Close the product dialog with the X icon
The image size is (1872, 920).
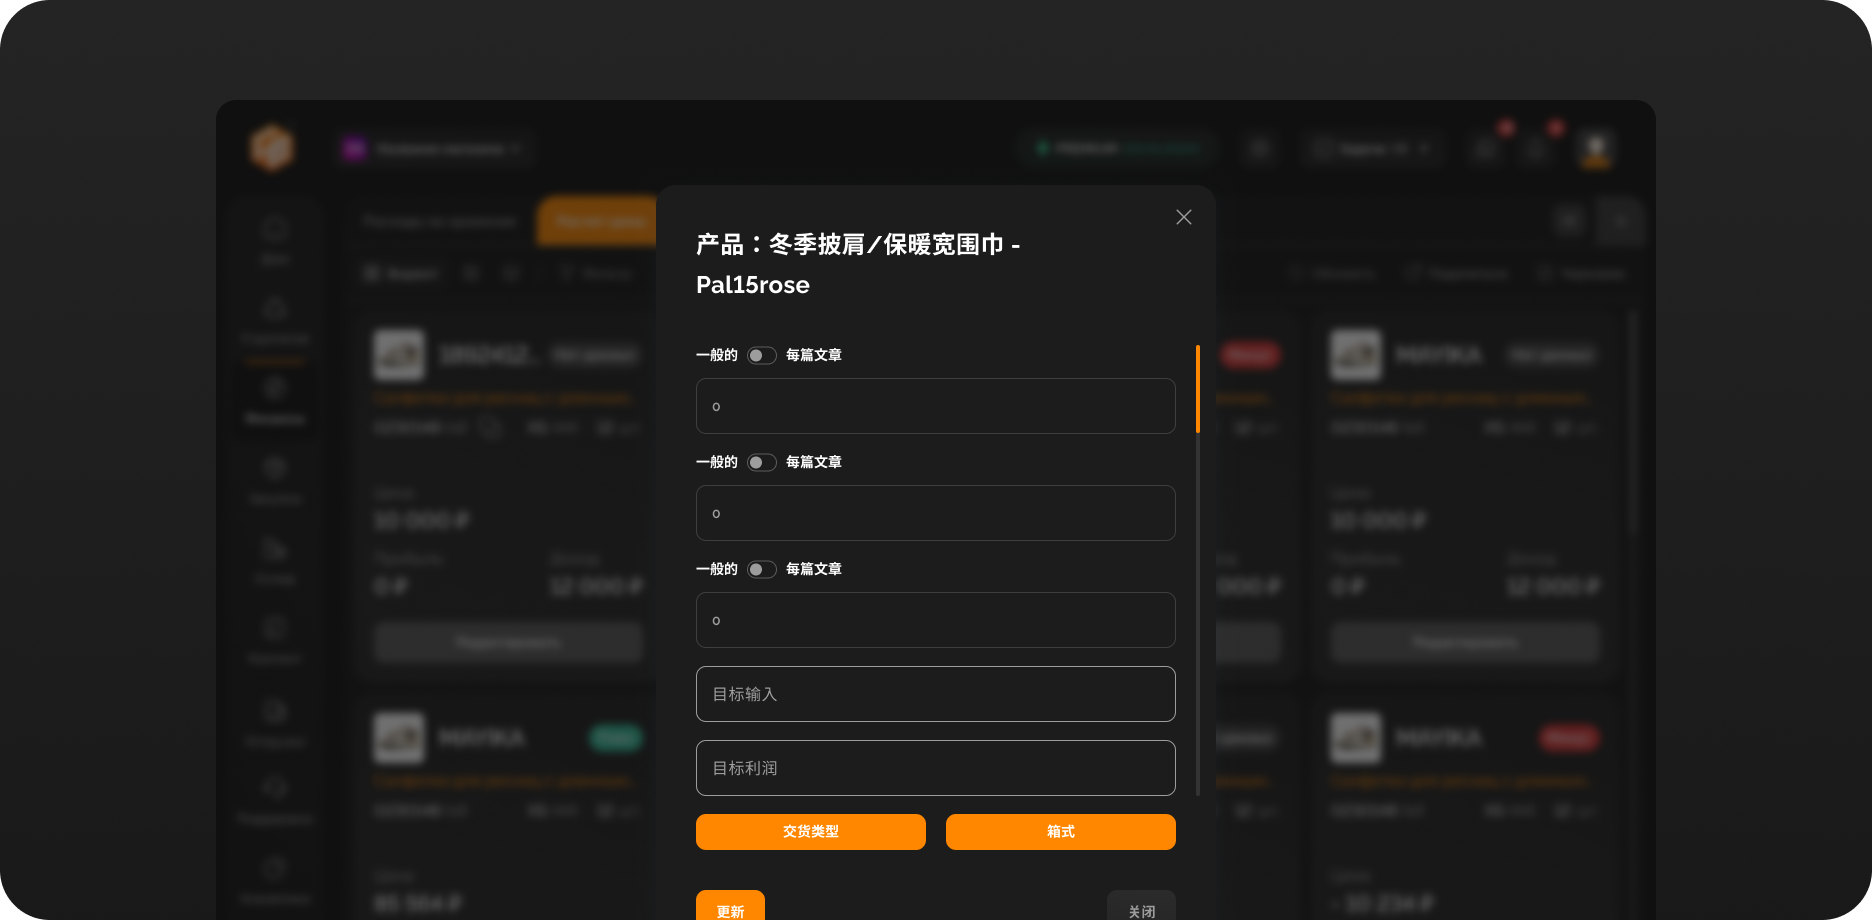[x=1183, y=217]
